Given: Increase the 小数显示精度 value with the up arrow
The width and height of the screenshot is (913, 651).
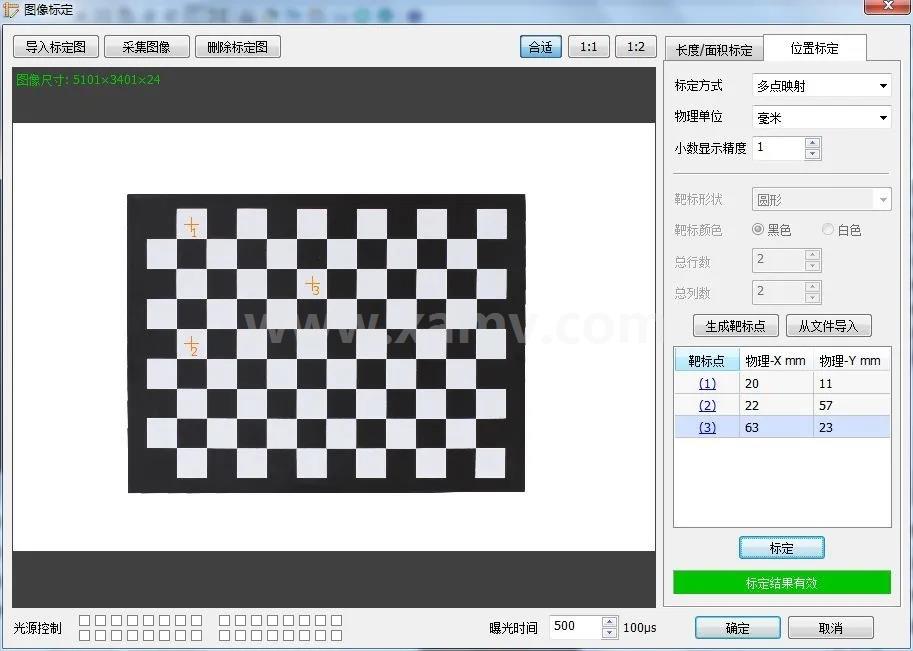Looking at the screenshot, I should click(x=812, y=143).
